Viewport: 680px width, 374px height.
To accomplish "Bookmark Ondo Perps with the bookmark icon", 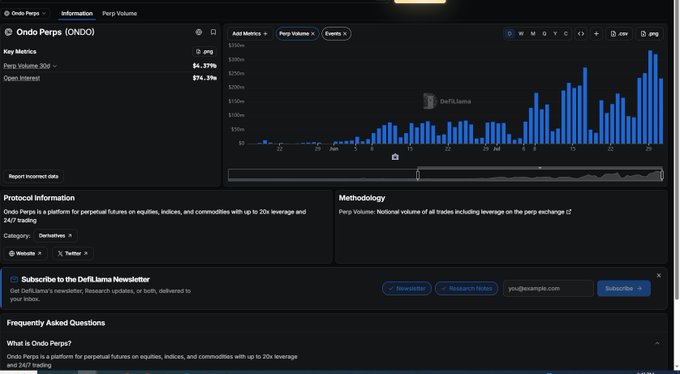I will (213, 32).
